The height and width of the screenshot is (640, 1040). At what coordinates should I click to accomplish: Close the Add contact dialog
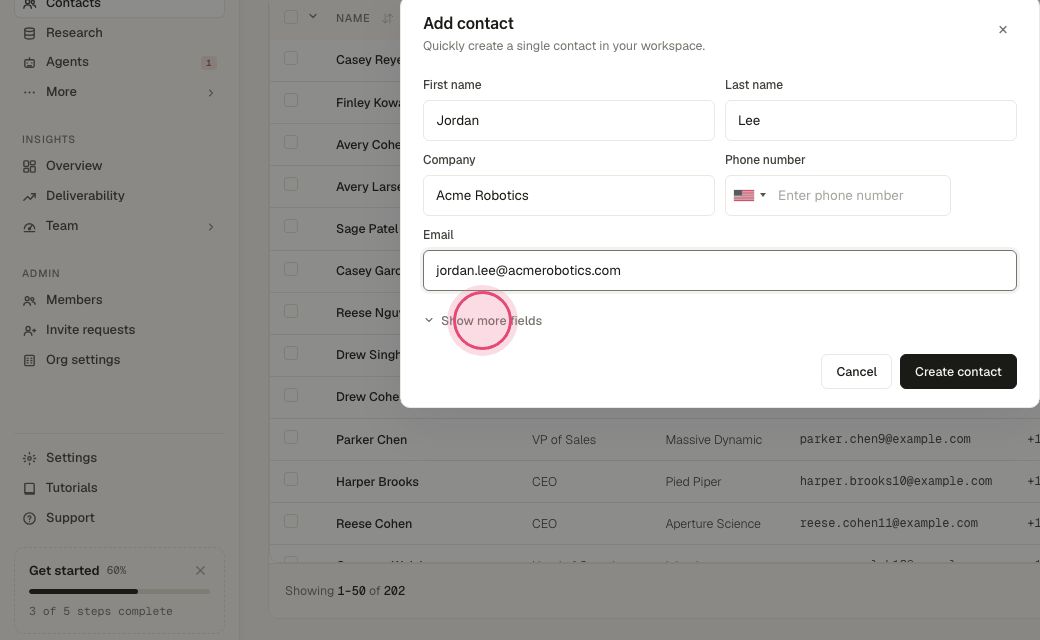1003,29
